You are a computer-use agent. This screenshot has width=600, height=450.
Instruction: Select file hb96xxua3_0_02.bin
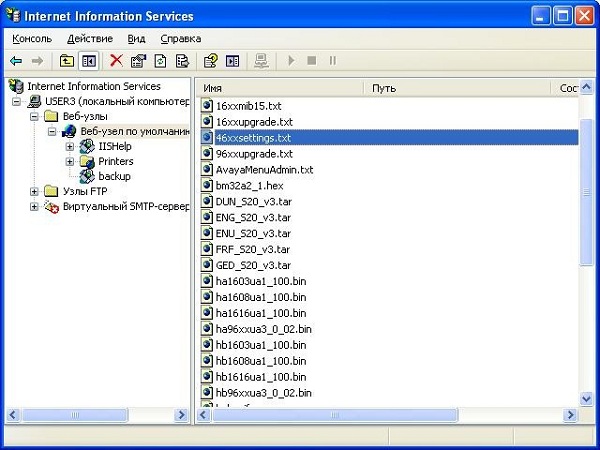tap(264, 393)
